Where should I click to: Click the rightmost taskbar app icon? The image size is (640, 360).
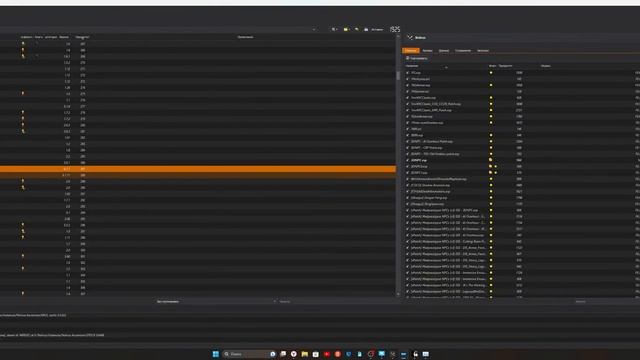(x=425, y=354)
